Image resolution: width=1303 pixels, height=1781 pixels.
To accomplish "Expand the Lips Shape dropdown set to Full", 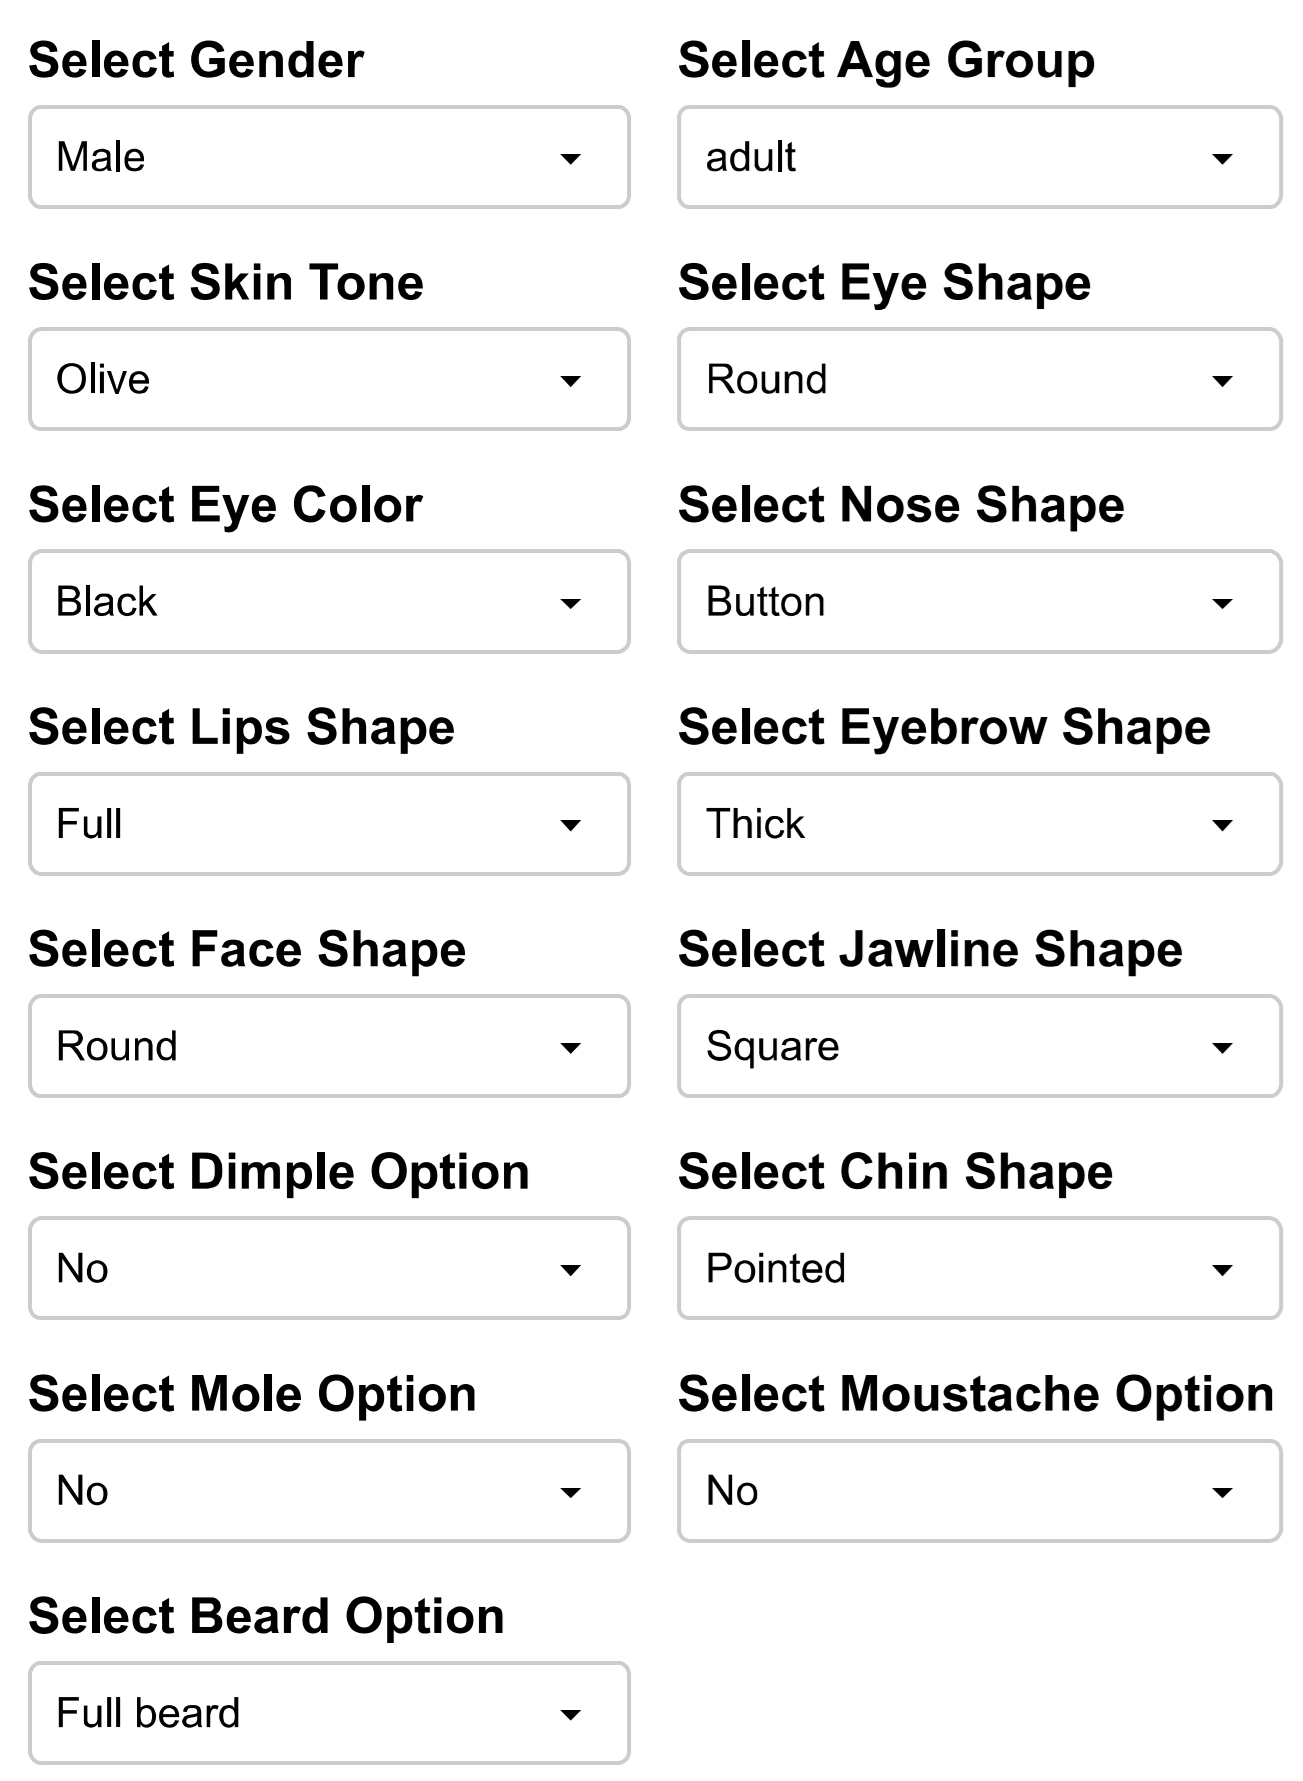I will click(x=329, y=824).
